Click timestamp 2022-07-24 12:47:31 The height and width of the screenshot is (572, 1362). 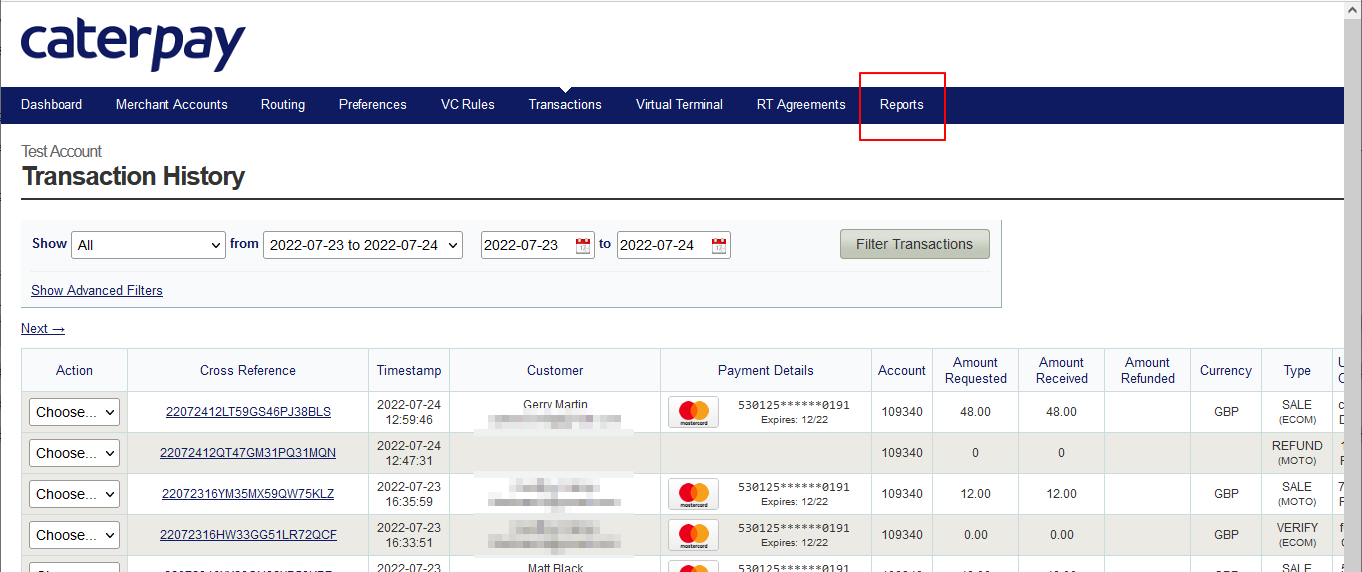(409, 453)
